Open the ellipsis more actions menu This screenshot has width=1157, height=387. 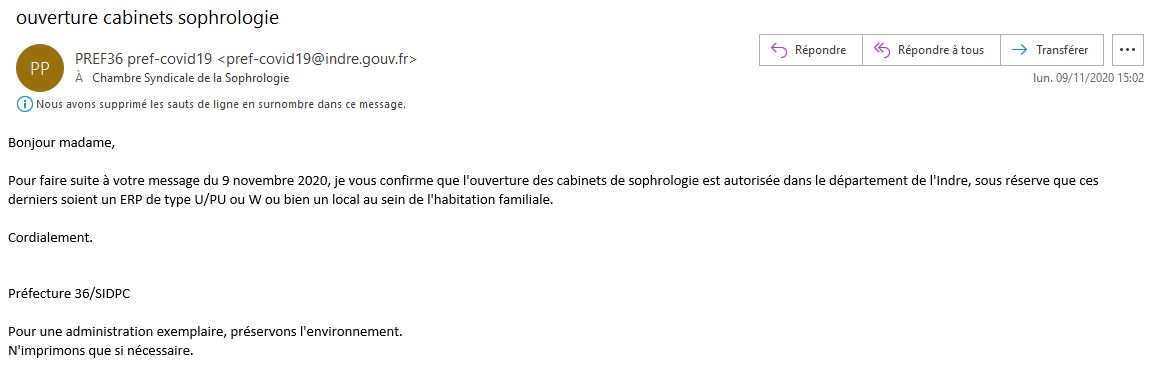tap(1127, 50)
